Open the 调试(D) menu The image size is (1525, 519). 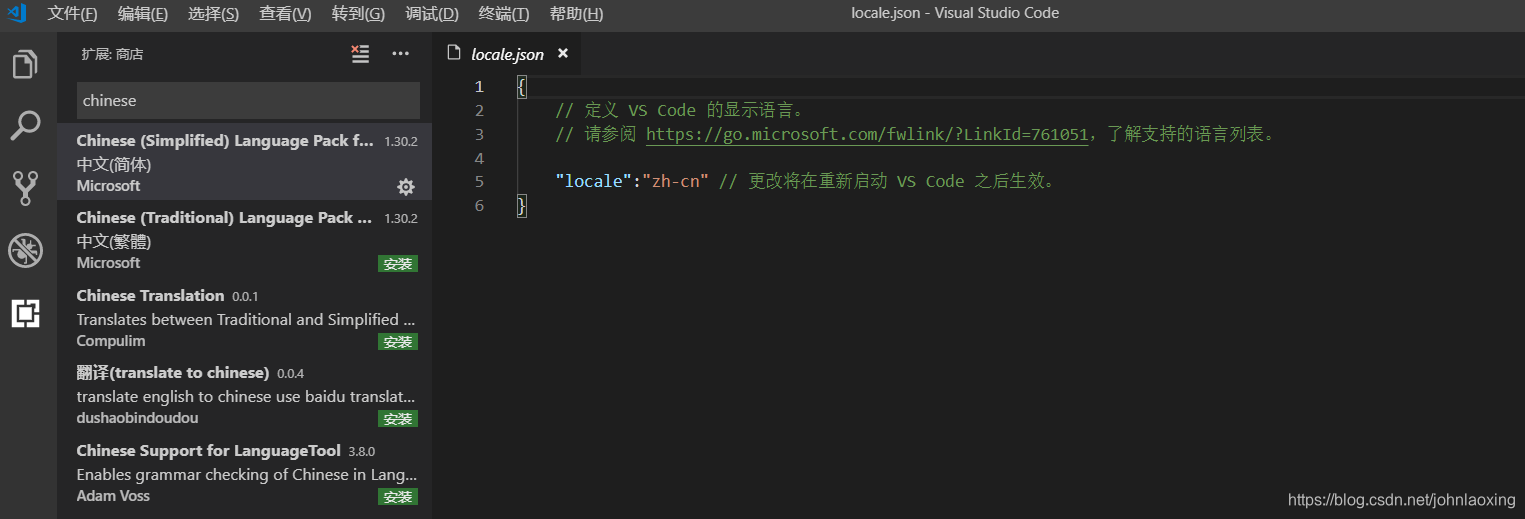tap(432, 13)
